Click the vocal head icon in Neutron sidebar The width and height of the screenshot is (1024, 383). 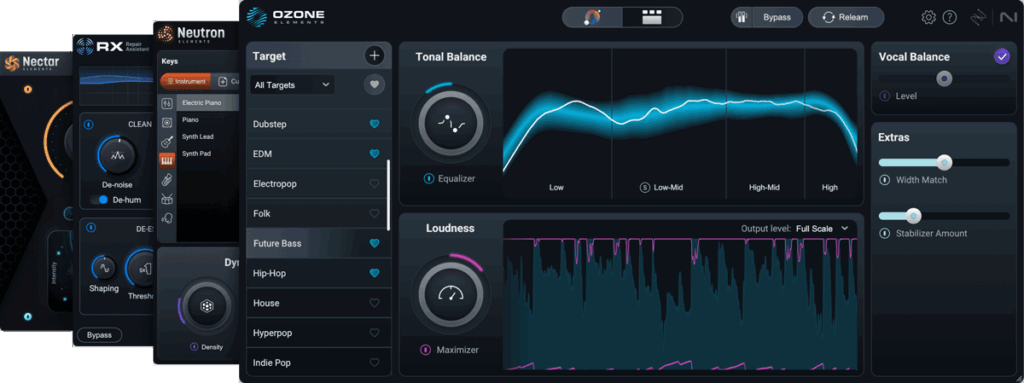pos(167,218)
